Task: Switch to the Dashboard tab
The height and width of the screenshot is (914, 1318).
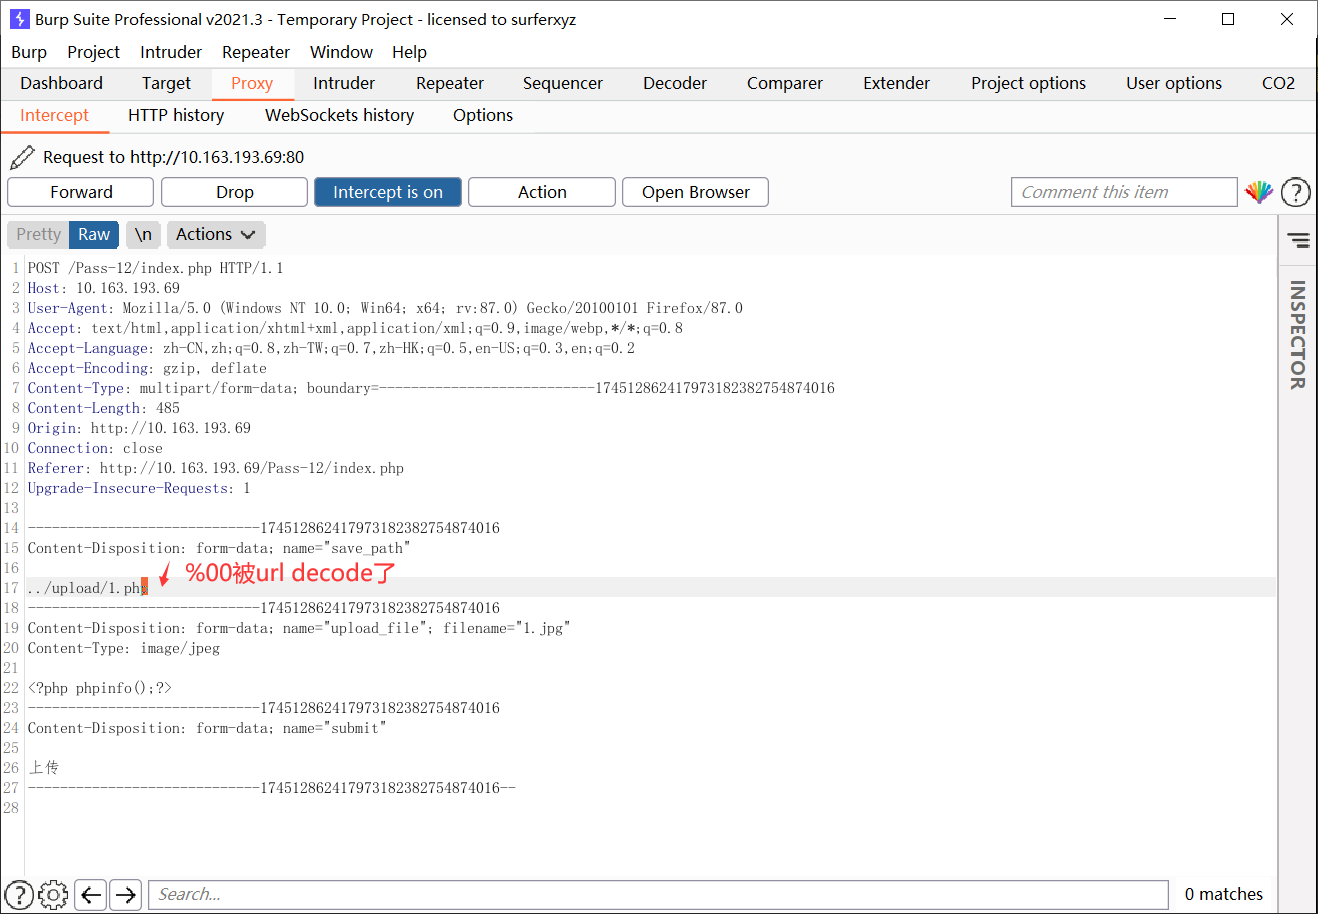Action: point(61,83)
